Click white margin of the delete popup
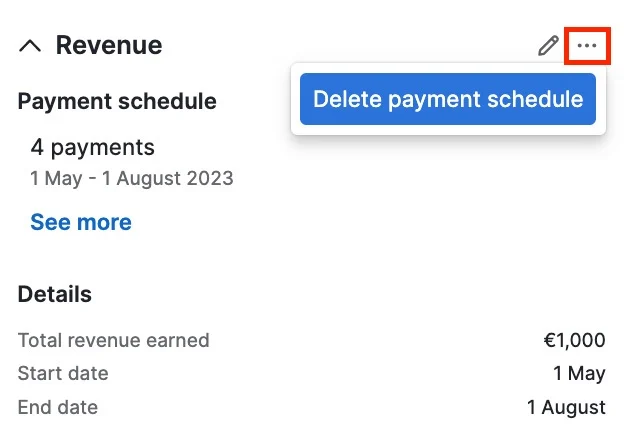Image resolution: width=624 pixels, height=446 pixels. tap(448, 130)
